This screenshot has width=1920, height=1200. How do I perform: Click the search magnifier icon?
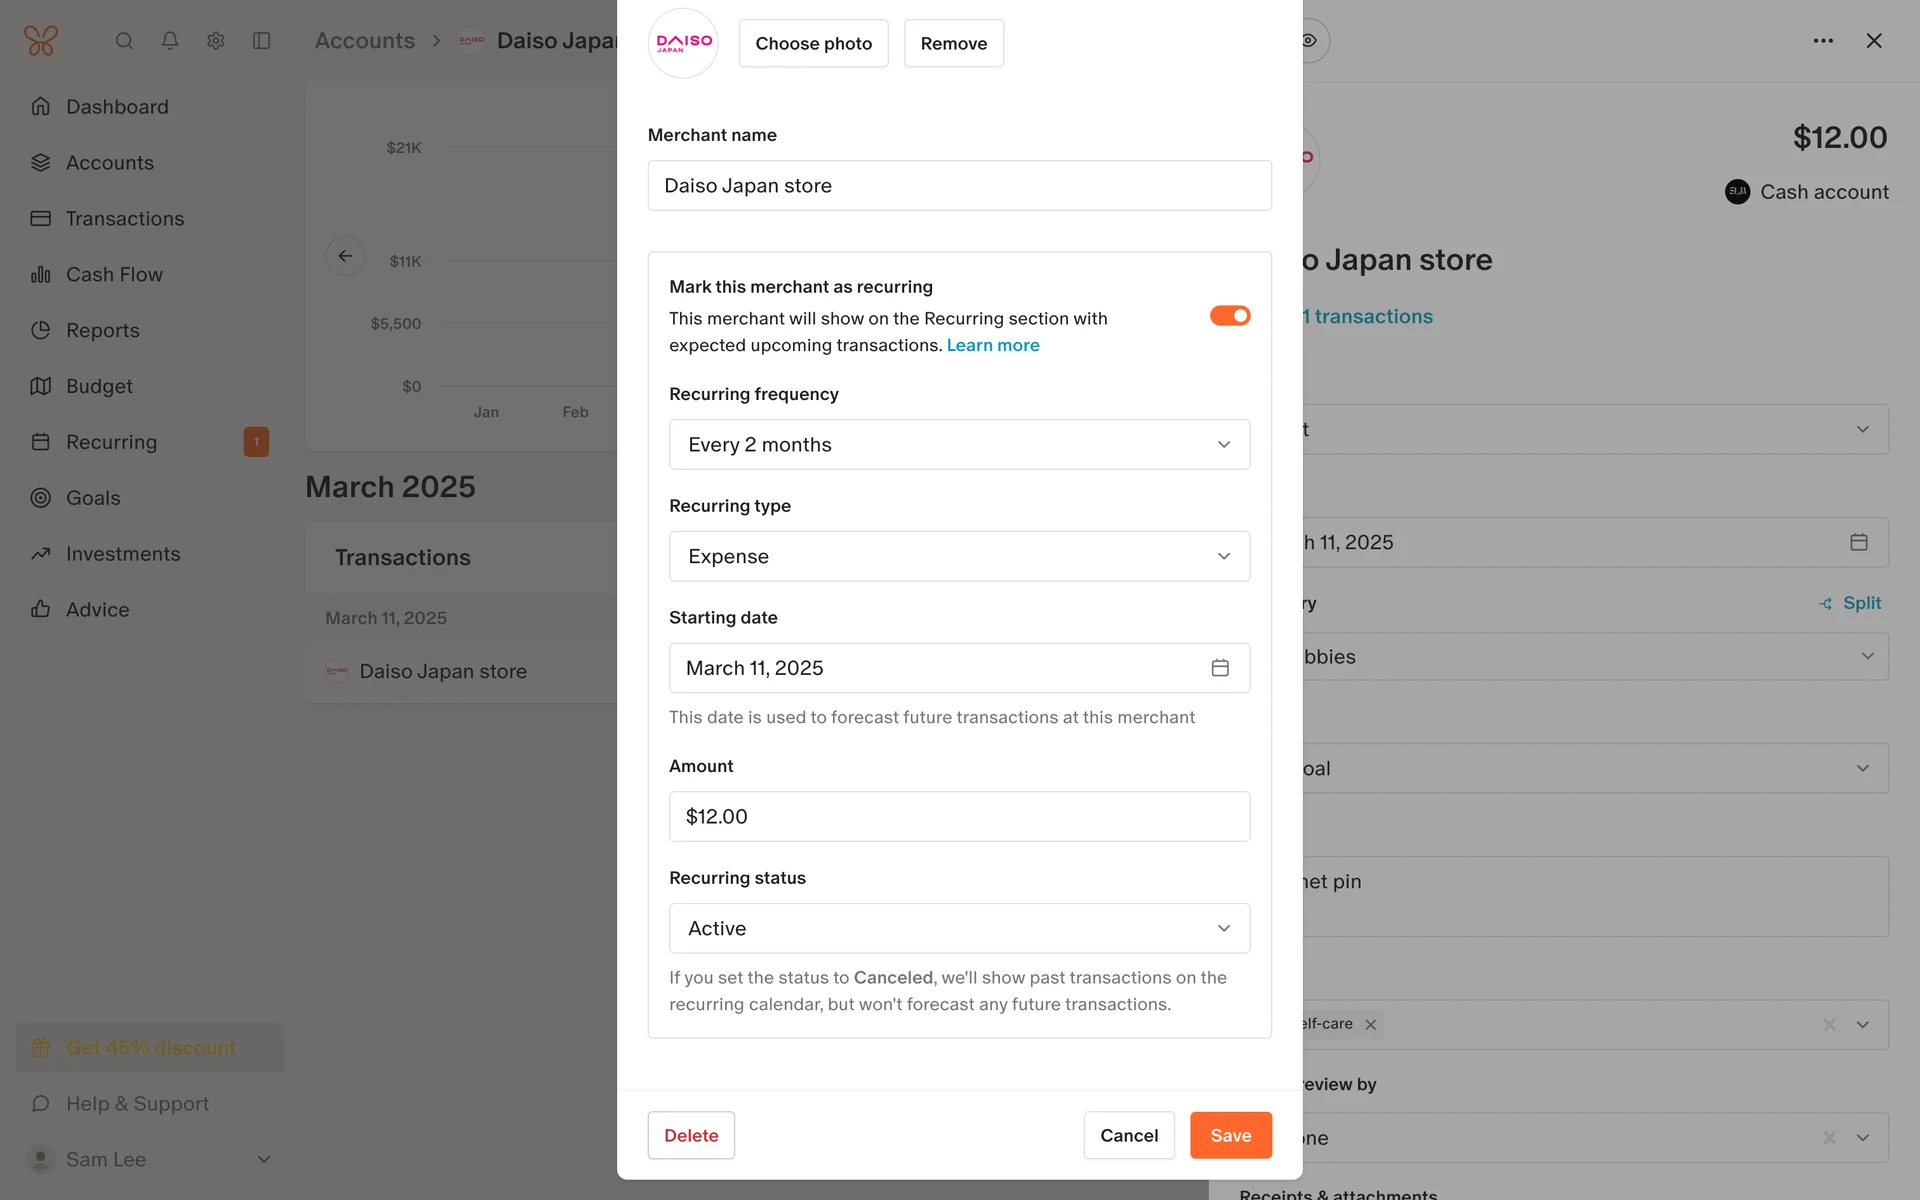[124, 41]
